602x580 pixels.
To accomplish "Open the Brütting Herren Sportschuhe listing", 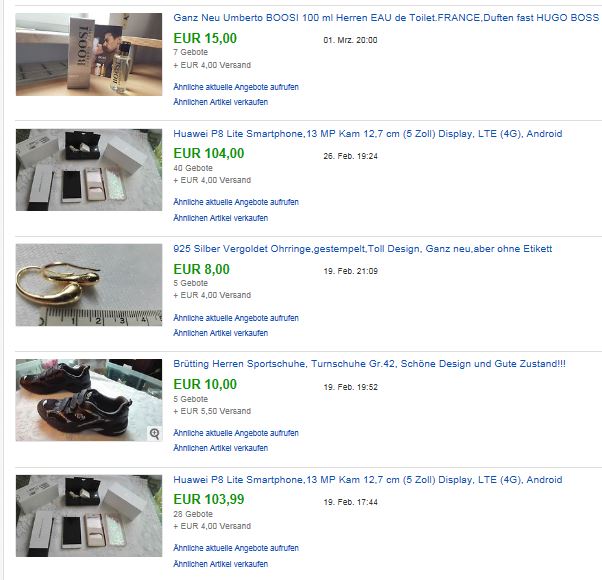I will click(x=369, y=364).
